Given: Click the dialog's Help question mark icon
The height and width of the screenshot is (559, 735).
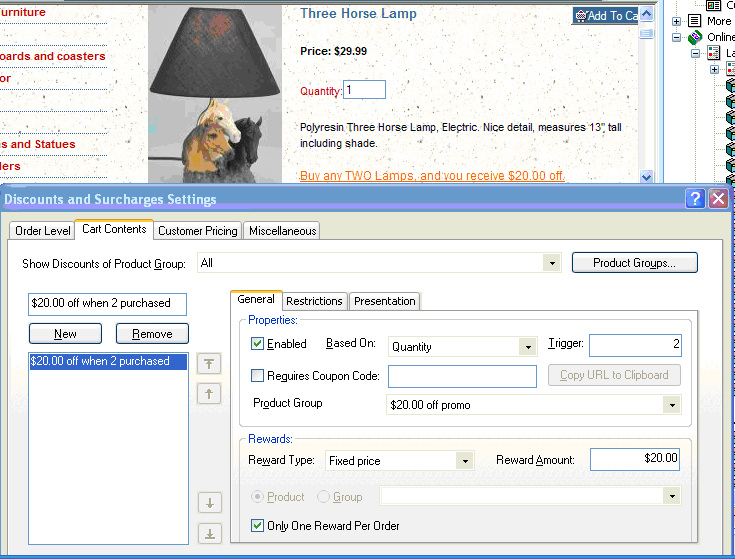Looking at the screenshot, I should pos(695,199).
